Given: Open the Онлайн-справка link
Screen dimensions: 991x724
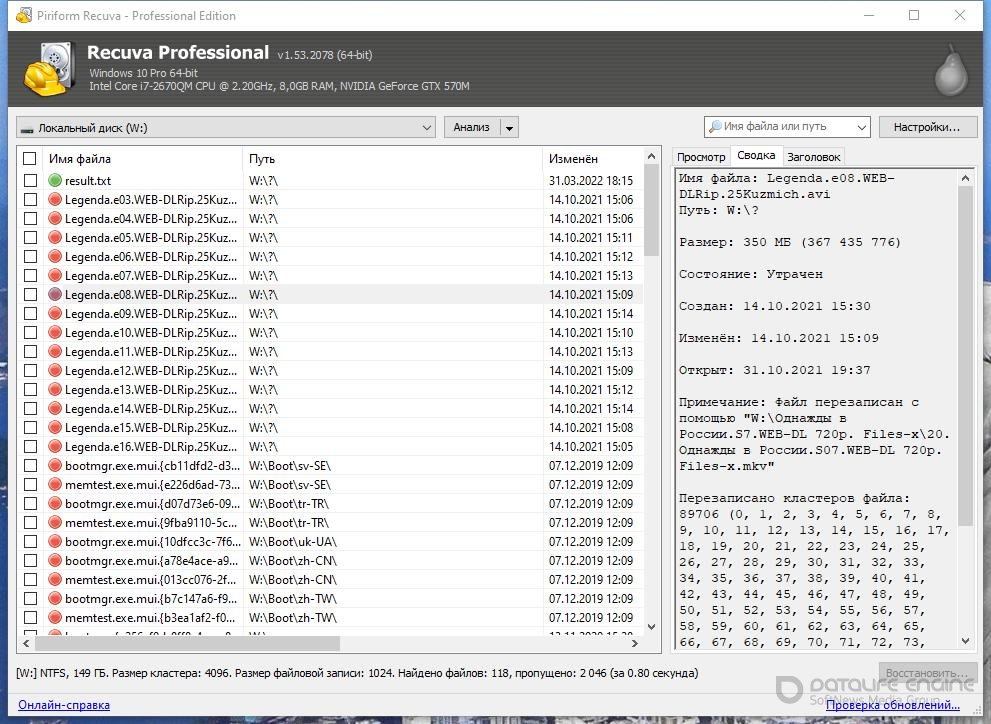Looking at the screenshot, I should pos(64,705).
